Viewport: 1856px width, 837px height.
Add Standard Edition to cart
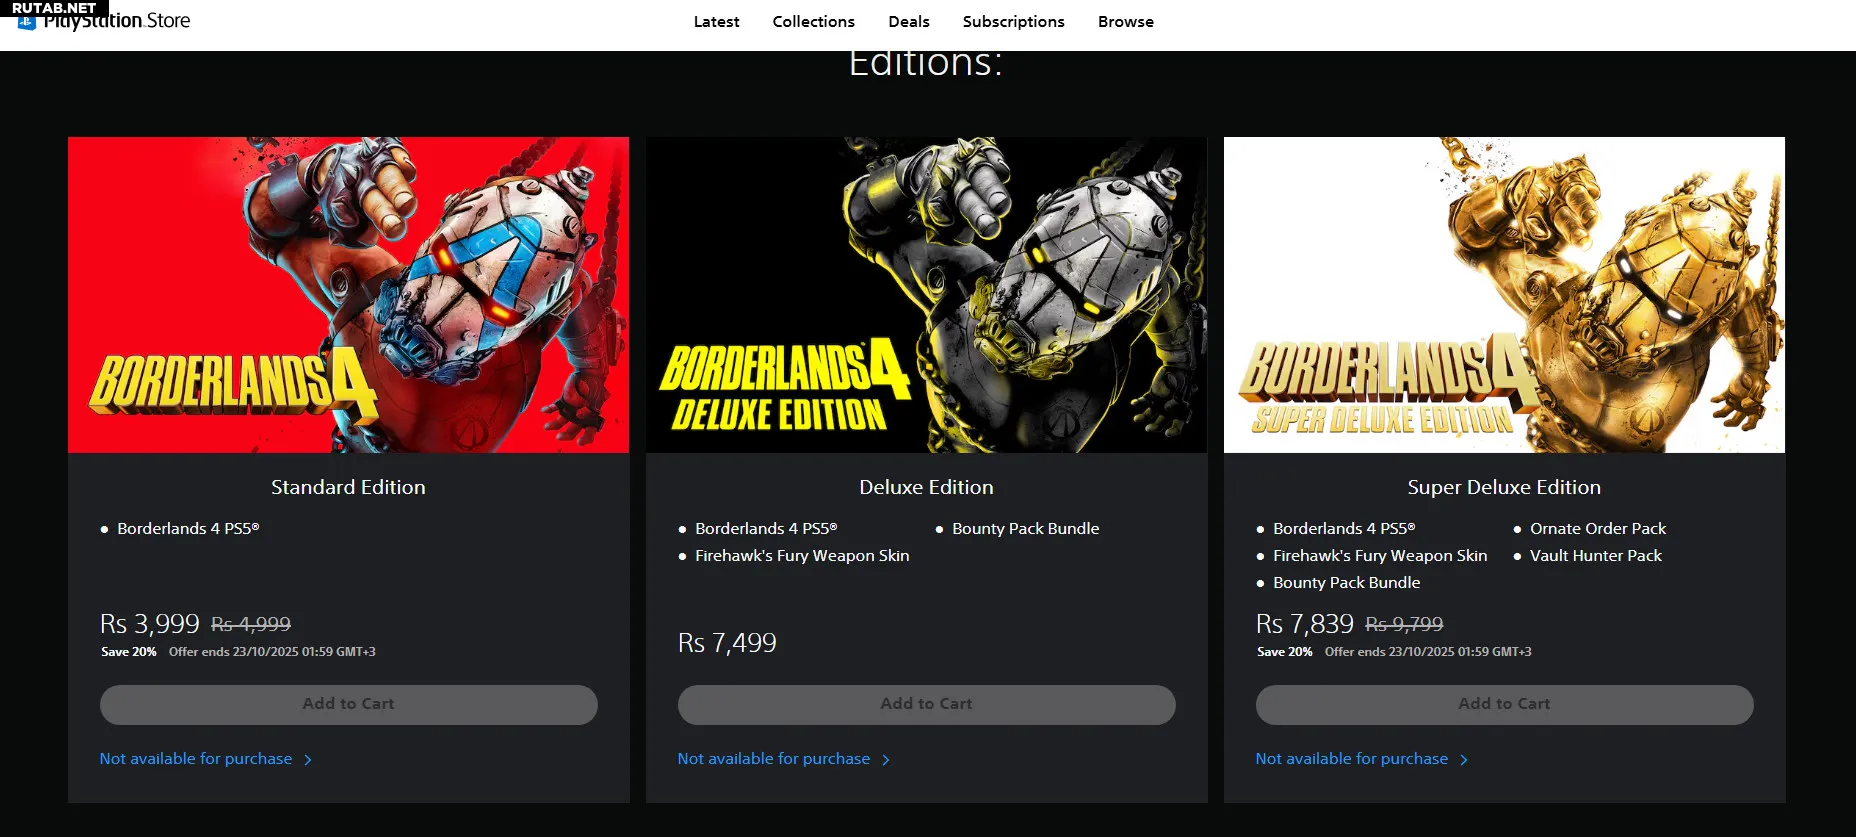tap(348, 704)
